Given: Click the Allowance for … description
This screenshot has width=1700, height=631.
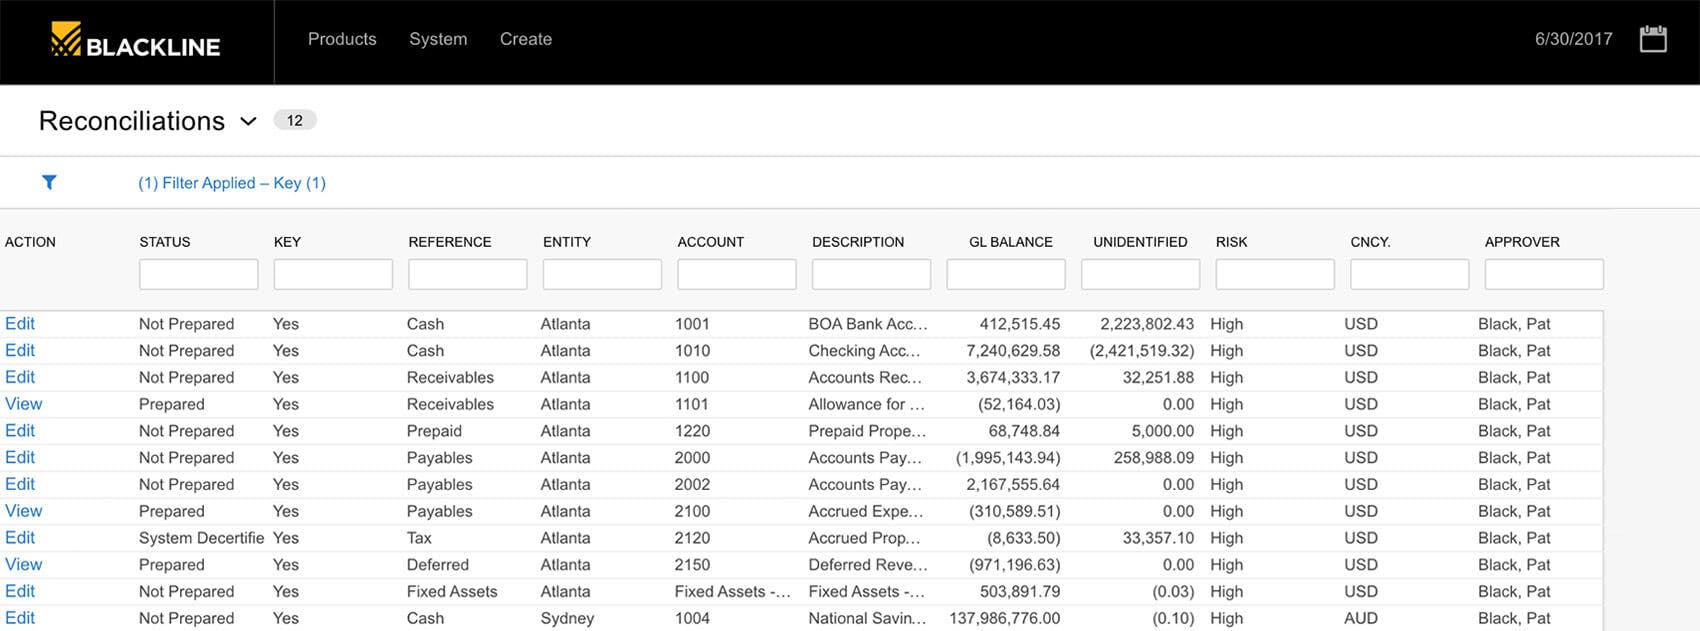Looking at the screenshot, I should pyautogui.click(x=867, y=404).
